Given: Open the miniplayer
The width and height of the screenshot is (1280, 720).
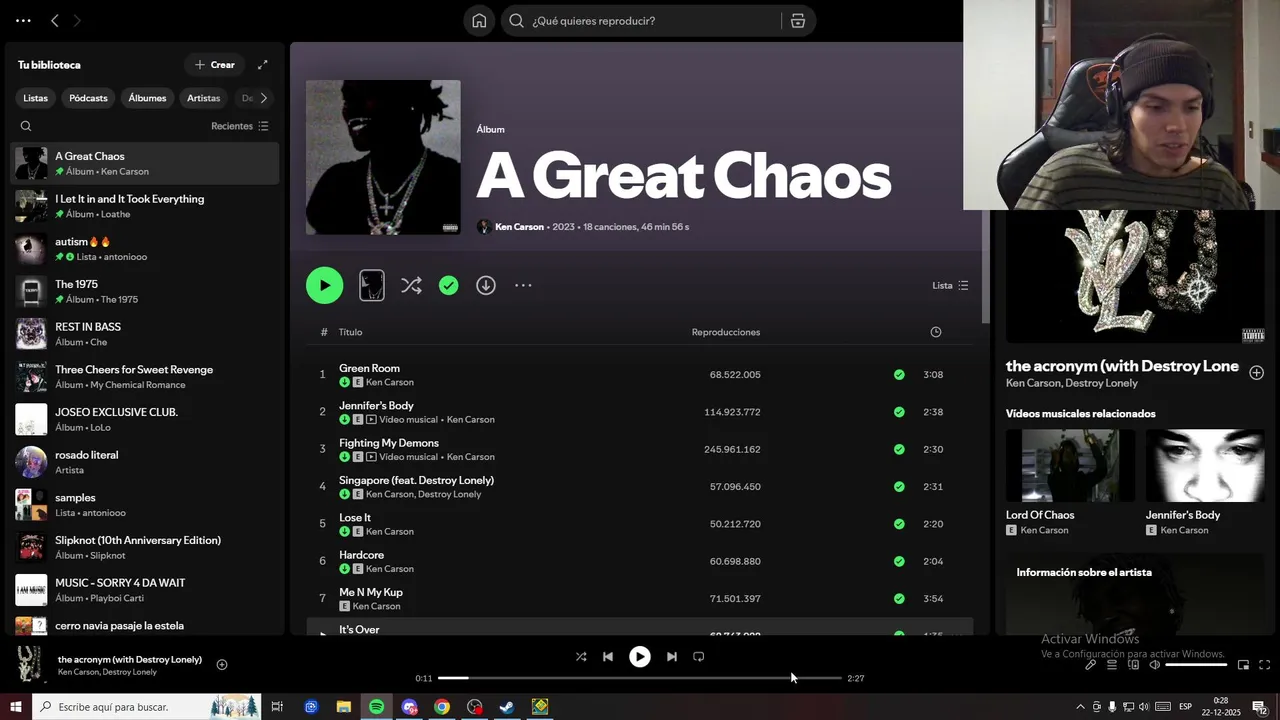Looking at the screenshot, I should point(1243,665).
